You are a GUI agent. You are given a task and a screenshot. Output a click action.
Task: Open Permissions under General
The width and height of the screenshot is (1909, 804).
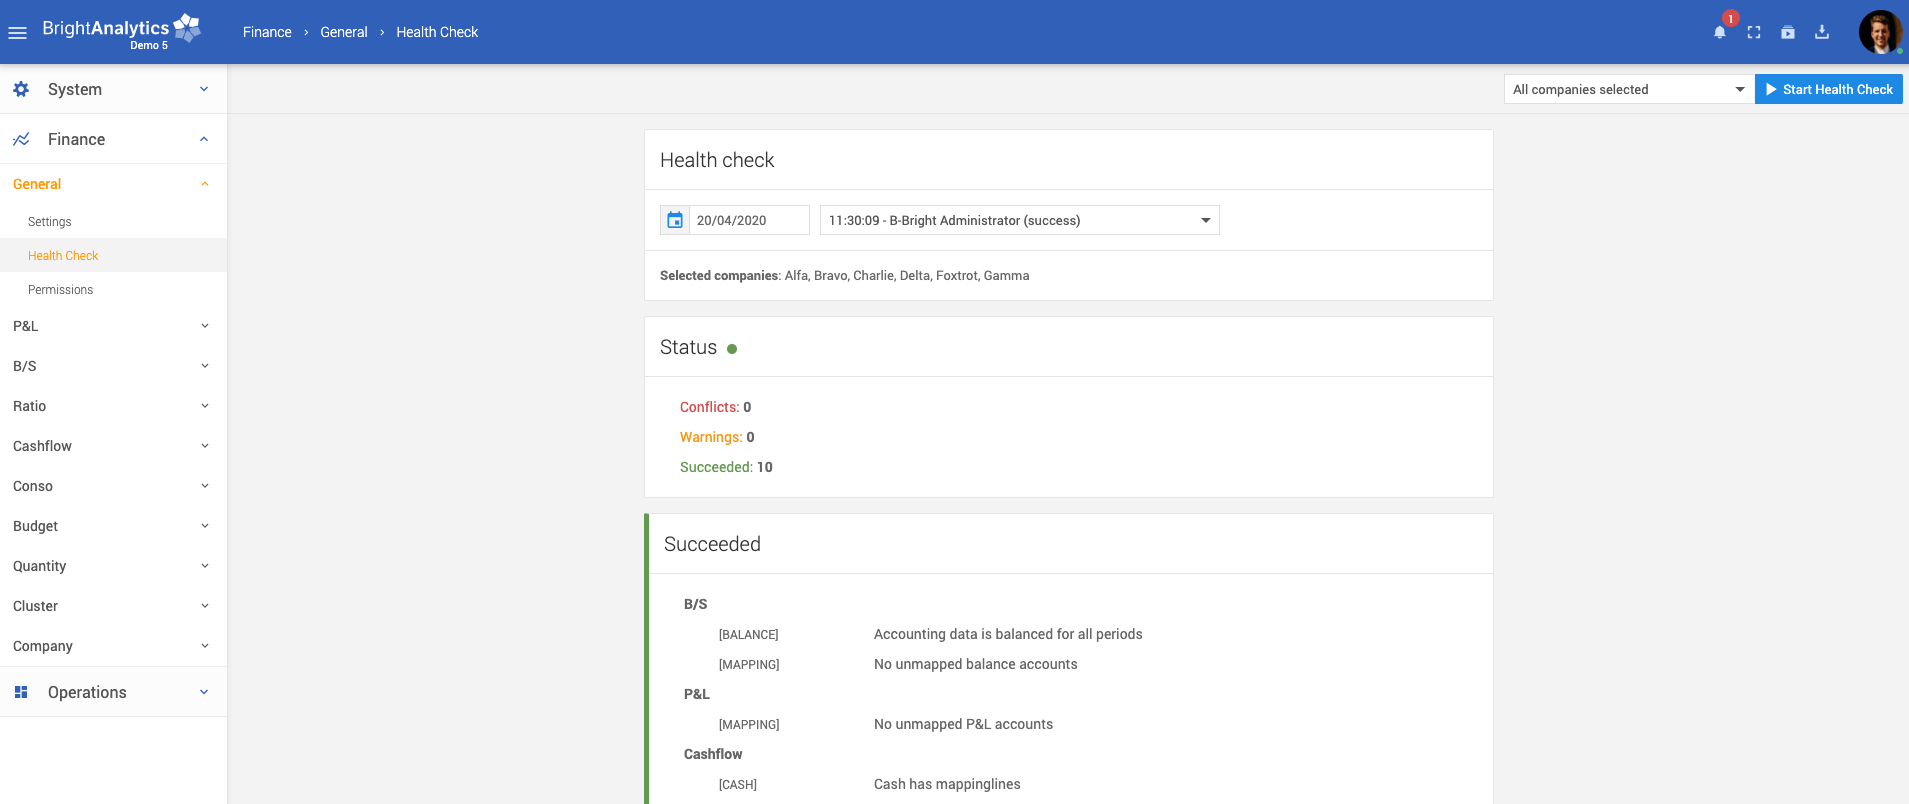click(113, 290)
